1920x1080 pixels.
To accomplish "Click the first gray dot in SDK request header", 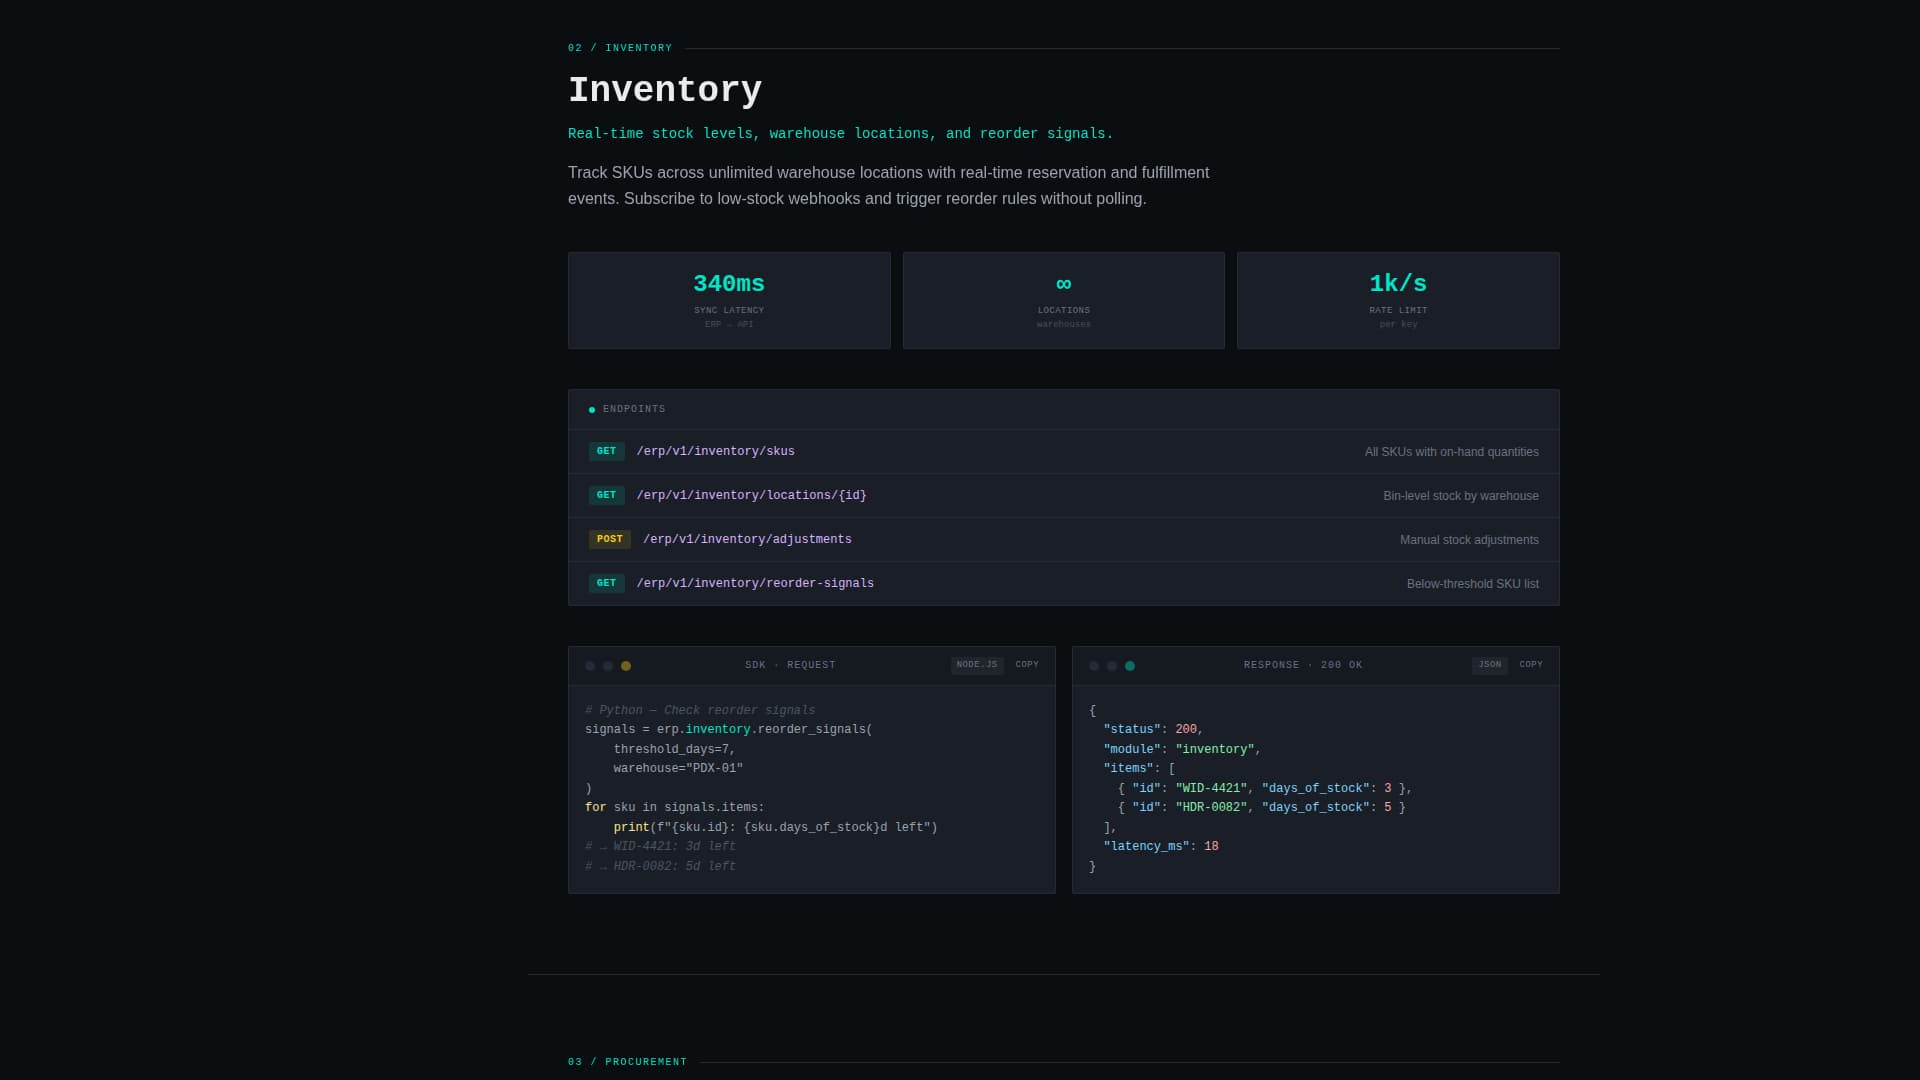I will [590, 666].
